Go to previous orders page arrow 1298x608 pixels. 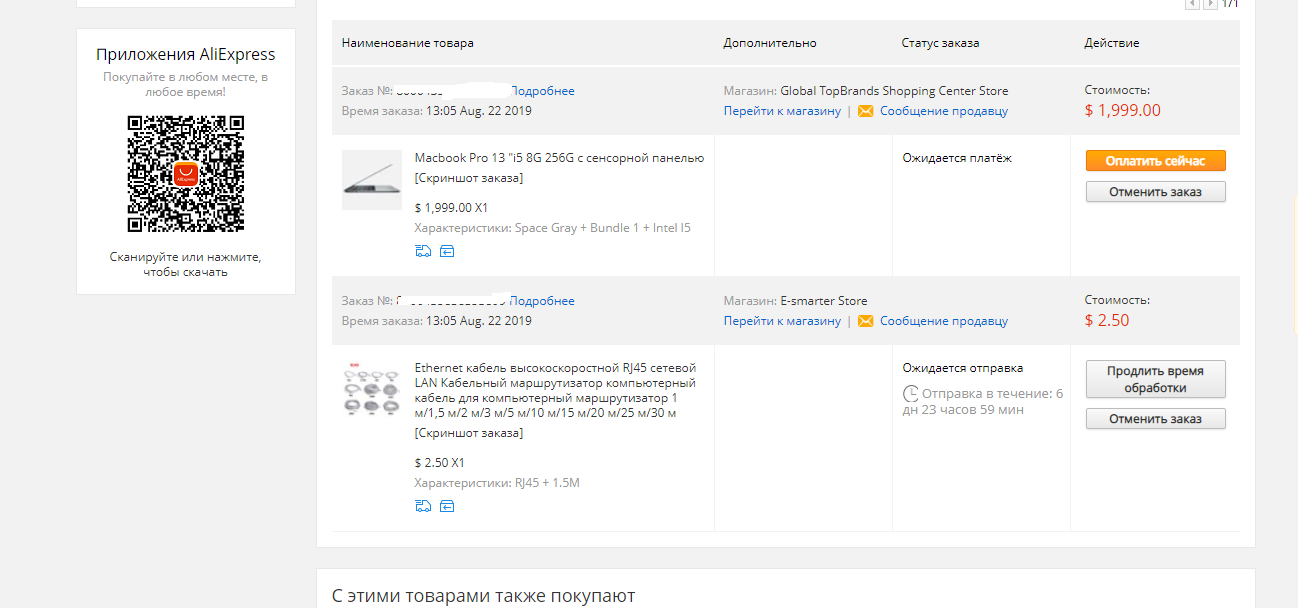1192,4
